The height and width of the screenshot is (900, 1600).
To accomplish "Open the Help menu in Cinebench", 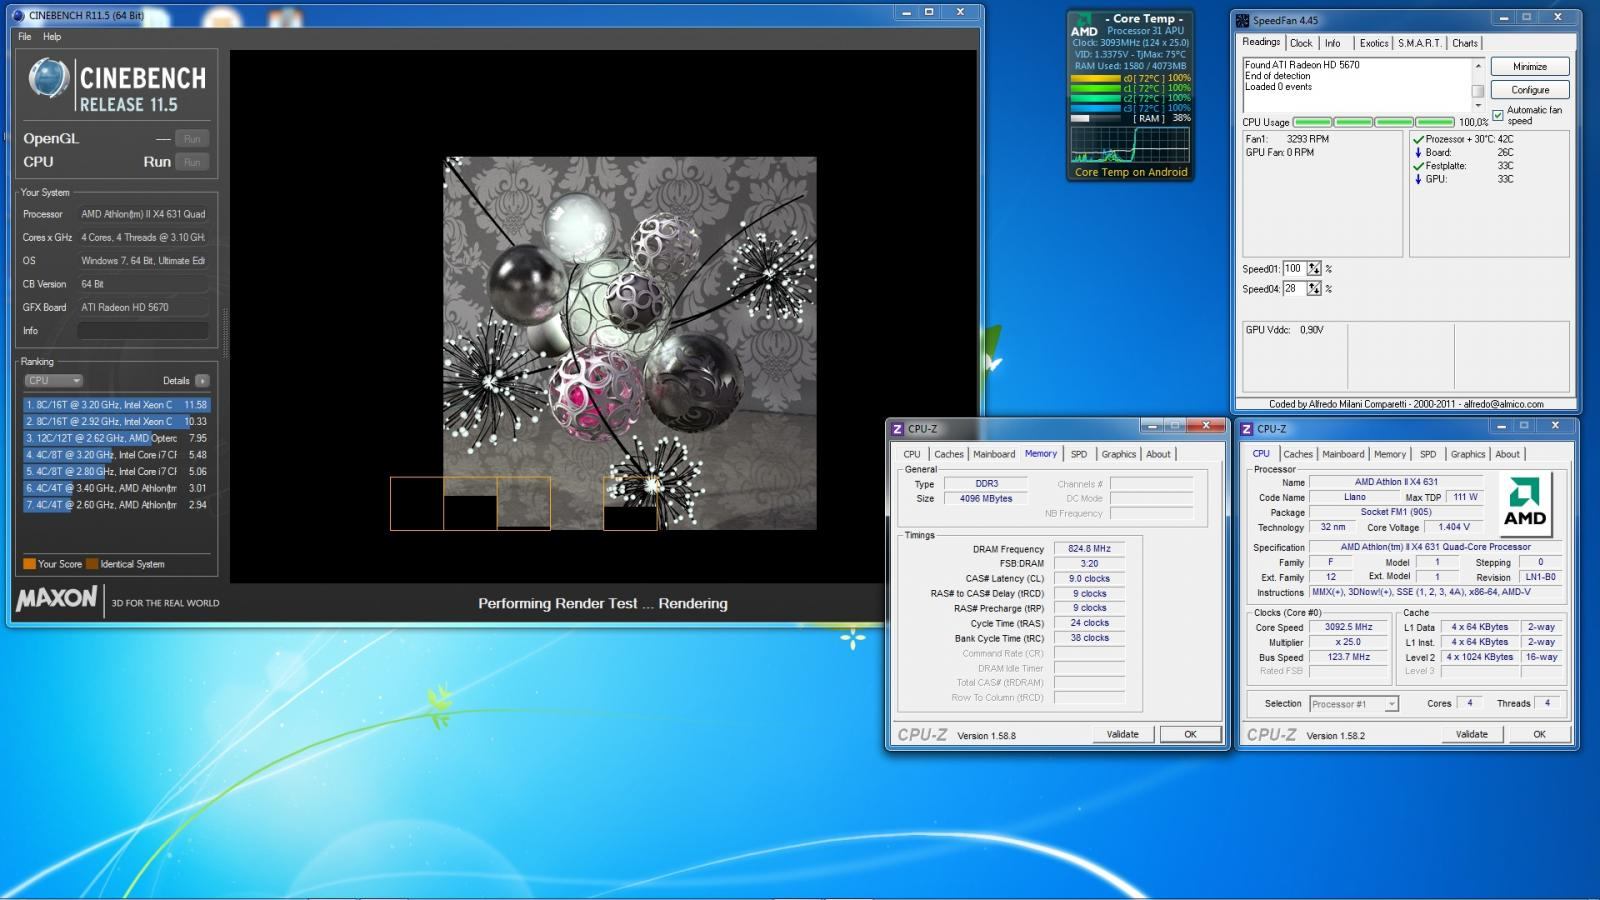I will coord(52,36).
